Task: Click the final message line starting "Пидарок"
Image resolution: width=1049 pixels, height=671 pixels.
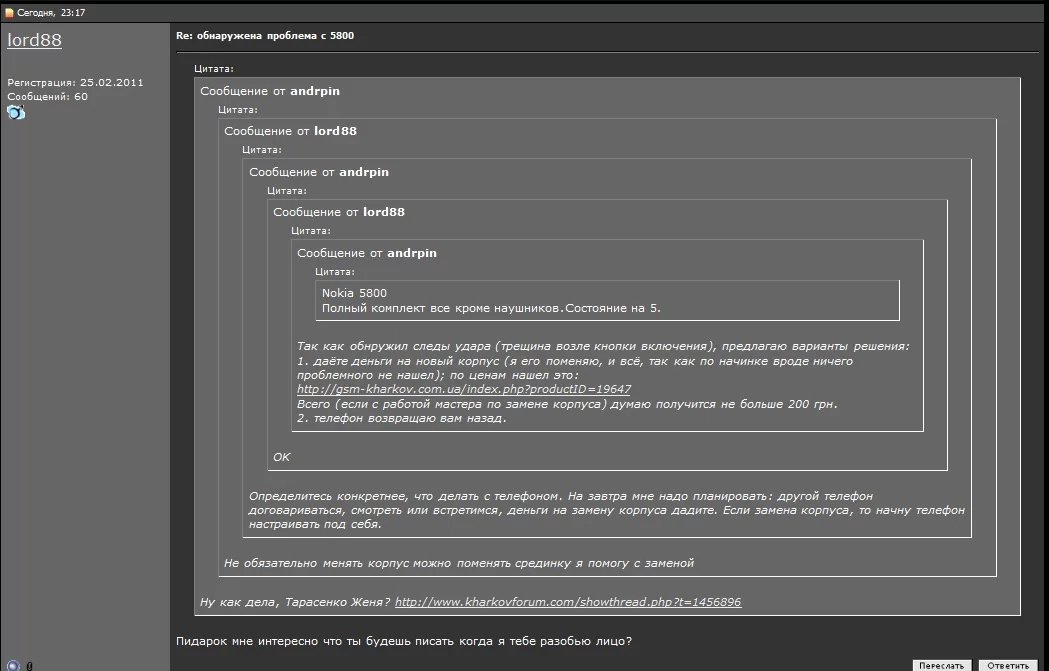Action: coord(403,641)
